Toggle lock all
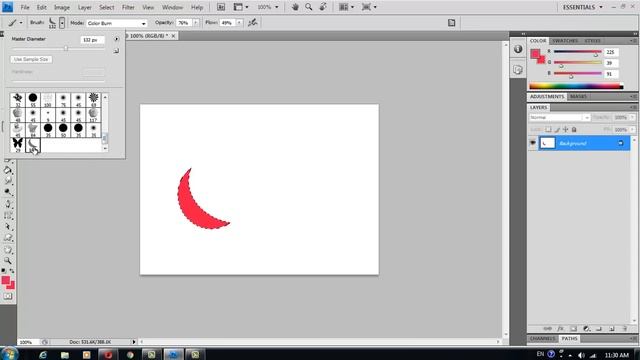 574,129
